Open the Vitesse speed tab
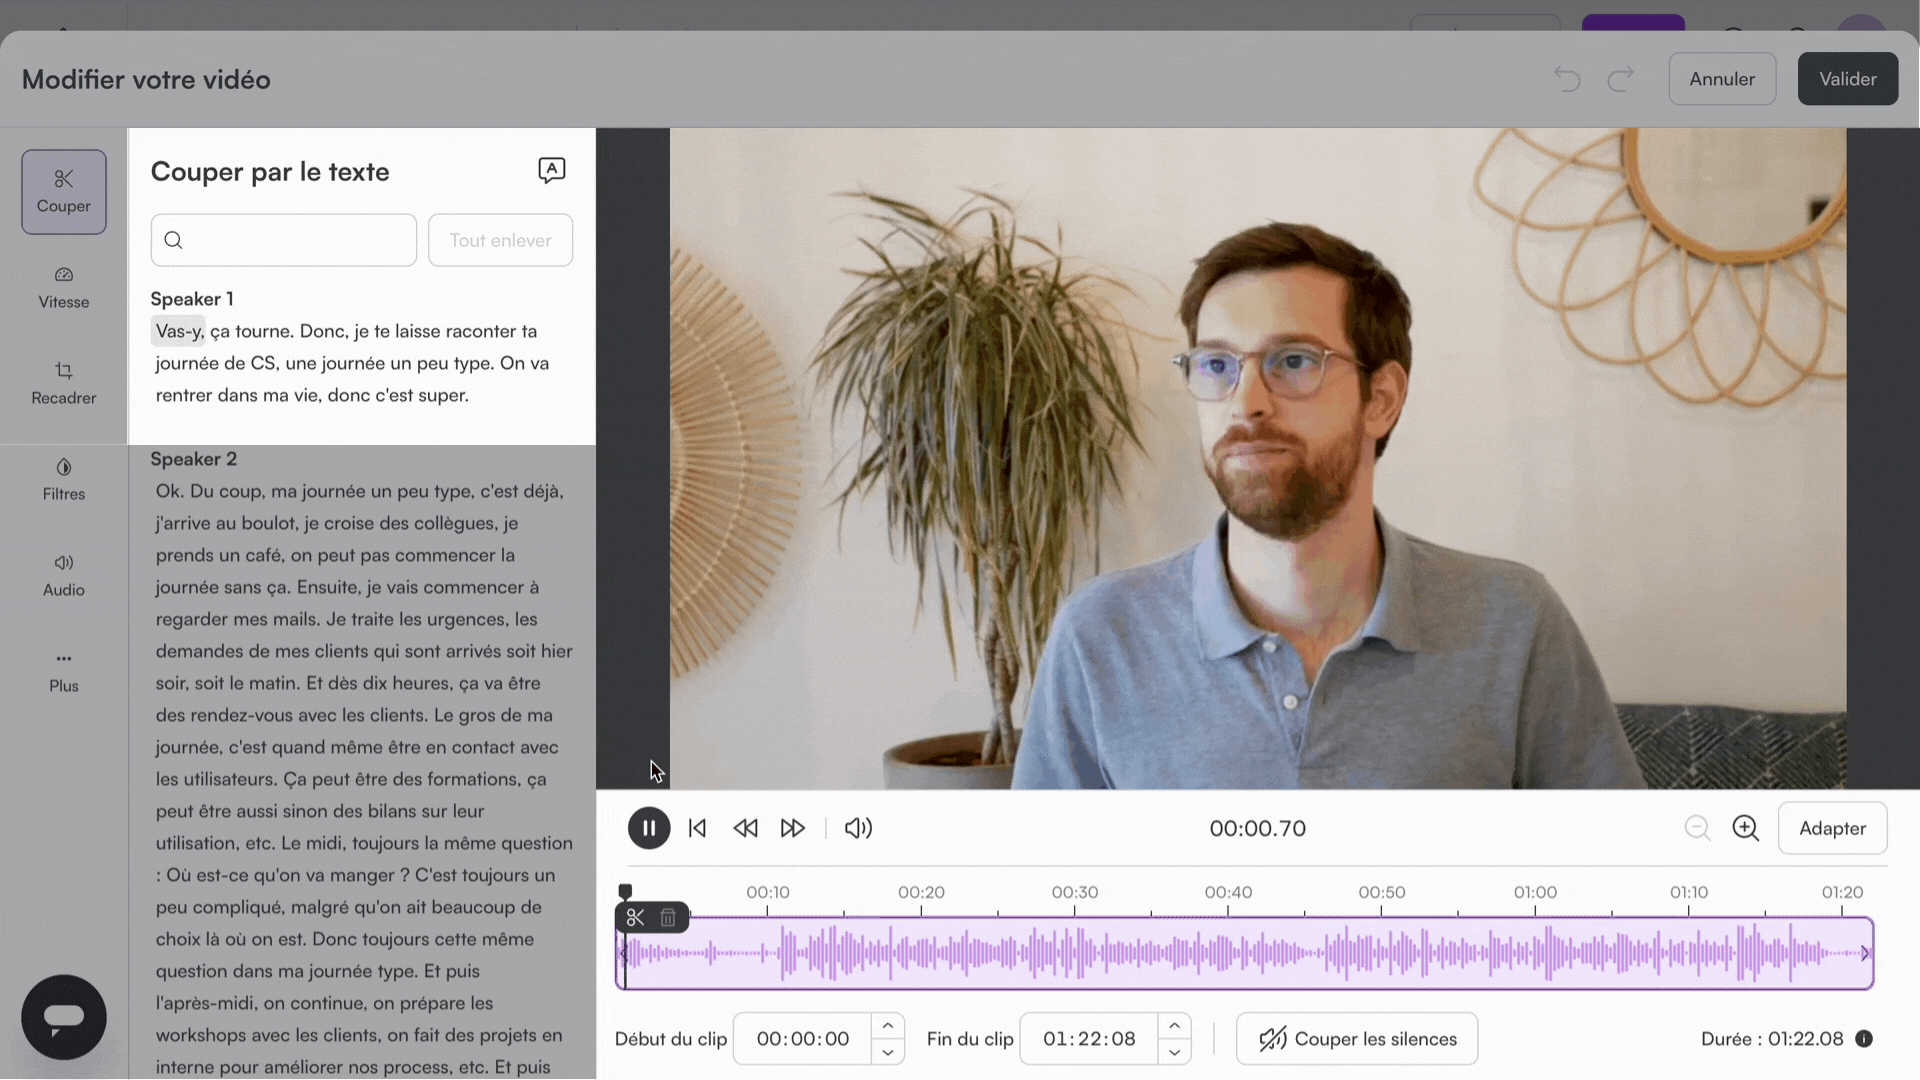 pos(64,287)
